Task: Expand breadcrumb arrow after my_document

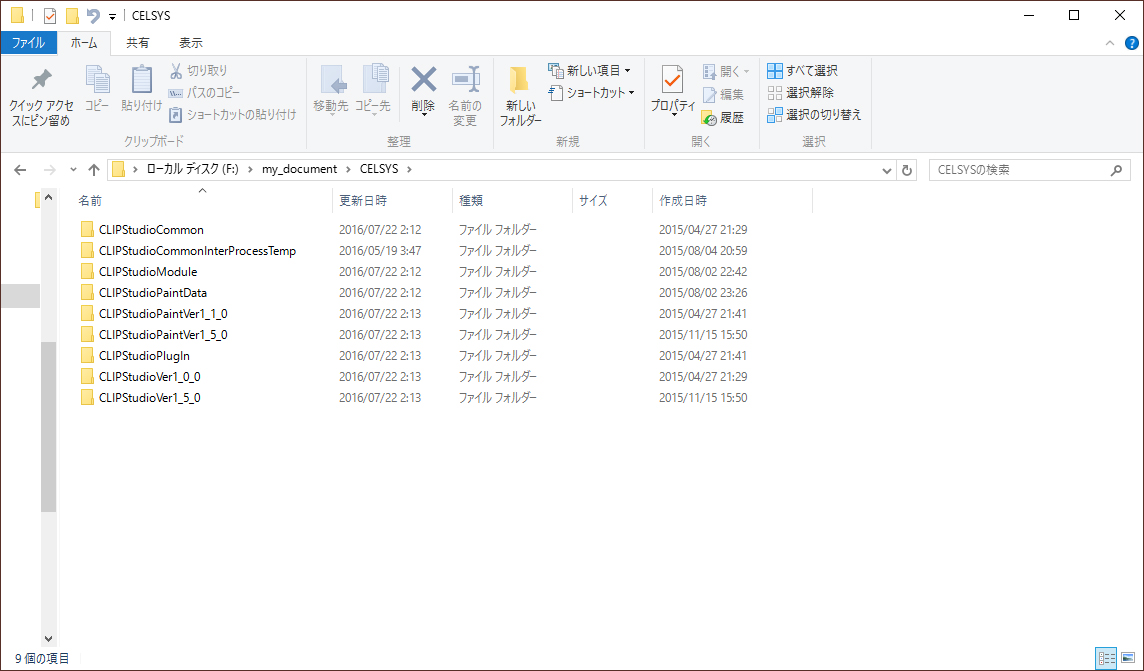Action: [x=349, y=169]
